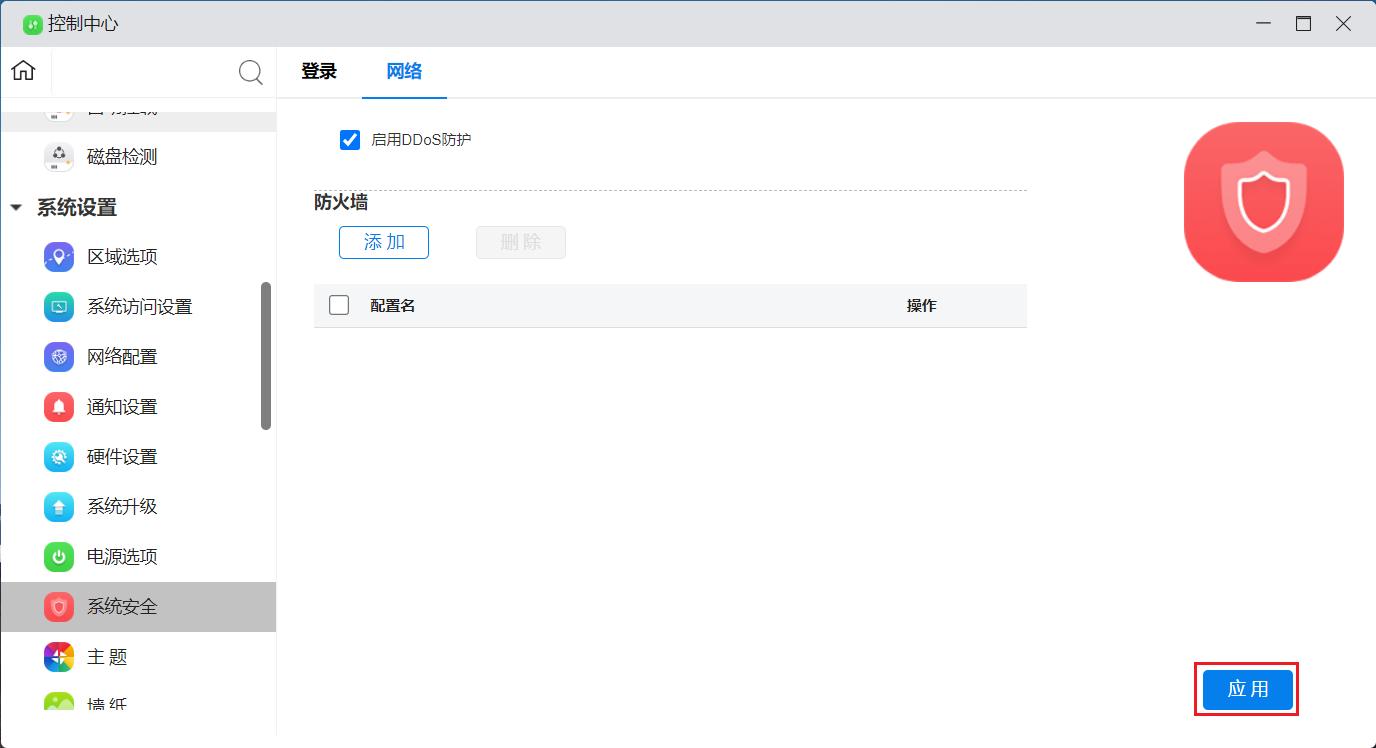This screenshot has height=748, width=1376.
Task: Open 系统升级 upgrade arrow icon
Action: 59,507
